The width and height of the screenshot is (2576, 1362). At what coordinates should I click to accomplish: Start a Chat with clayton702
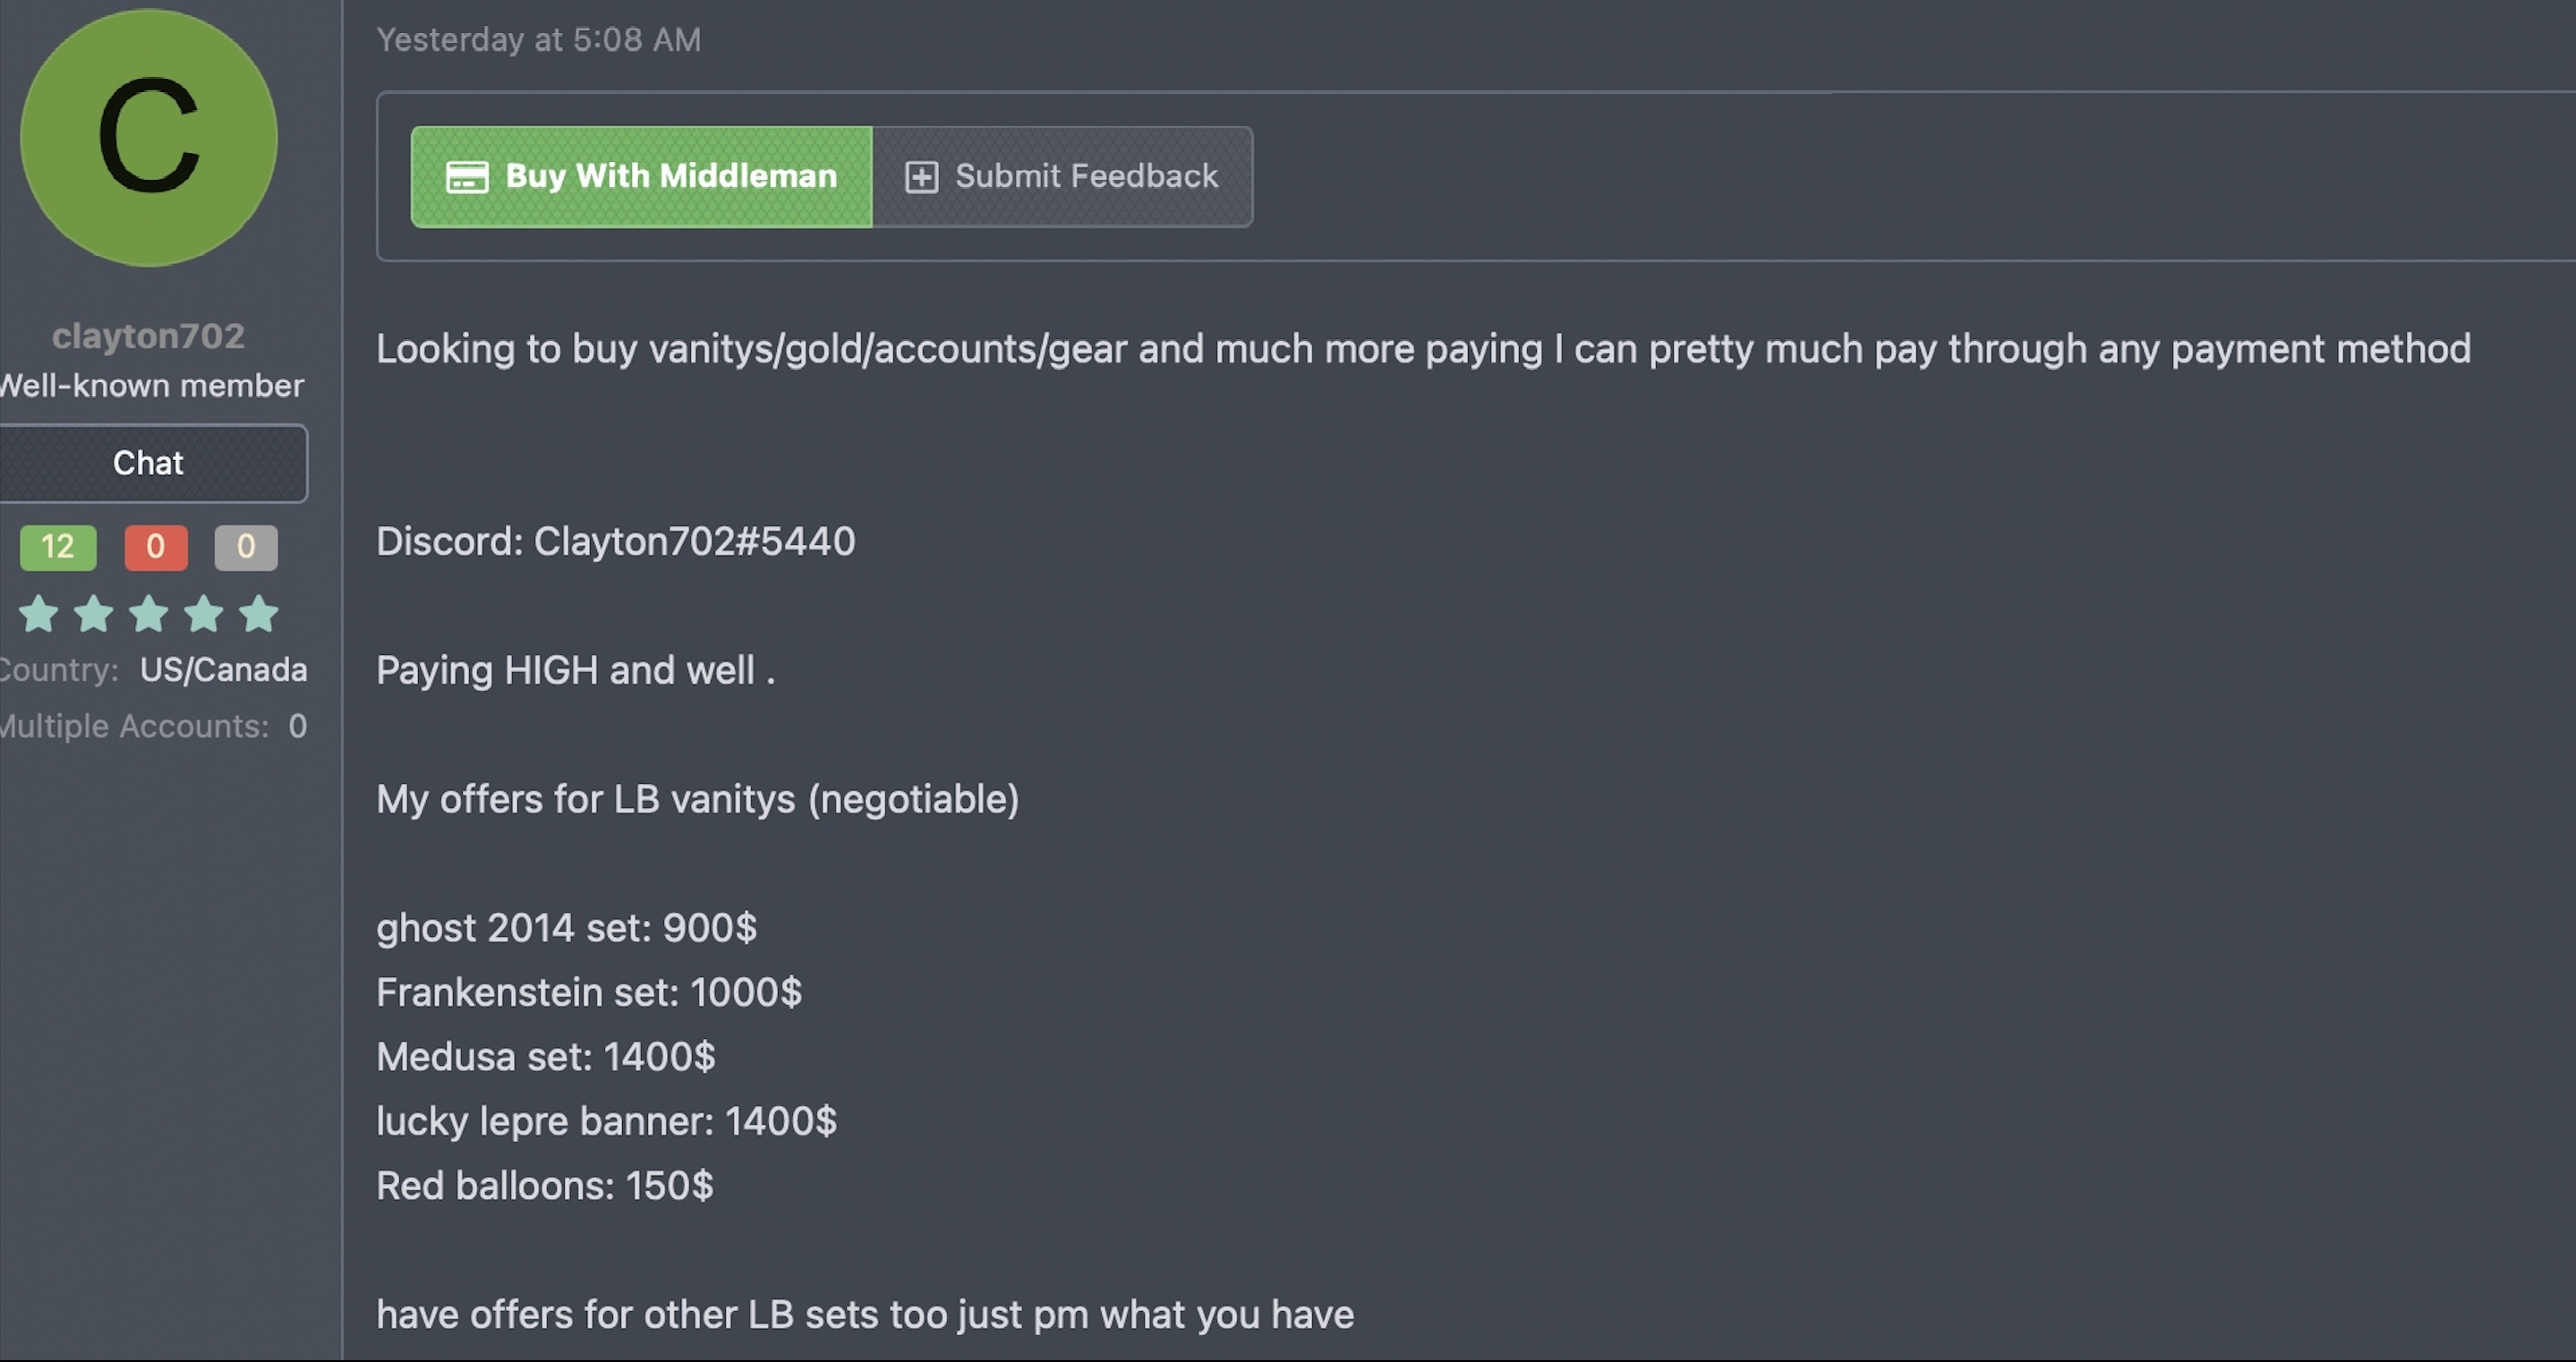(x=149, y=463)
